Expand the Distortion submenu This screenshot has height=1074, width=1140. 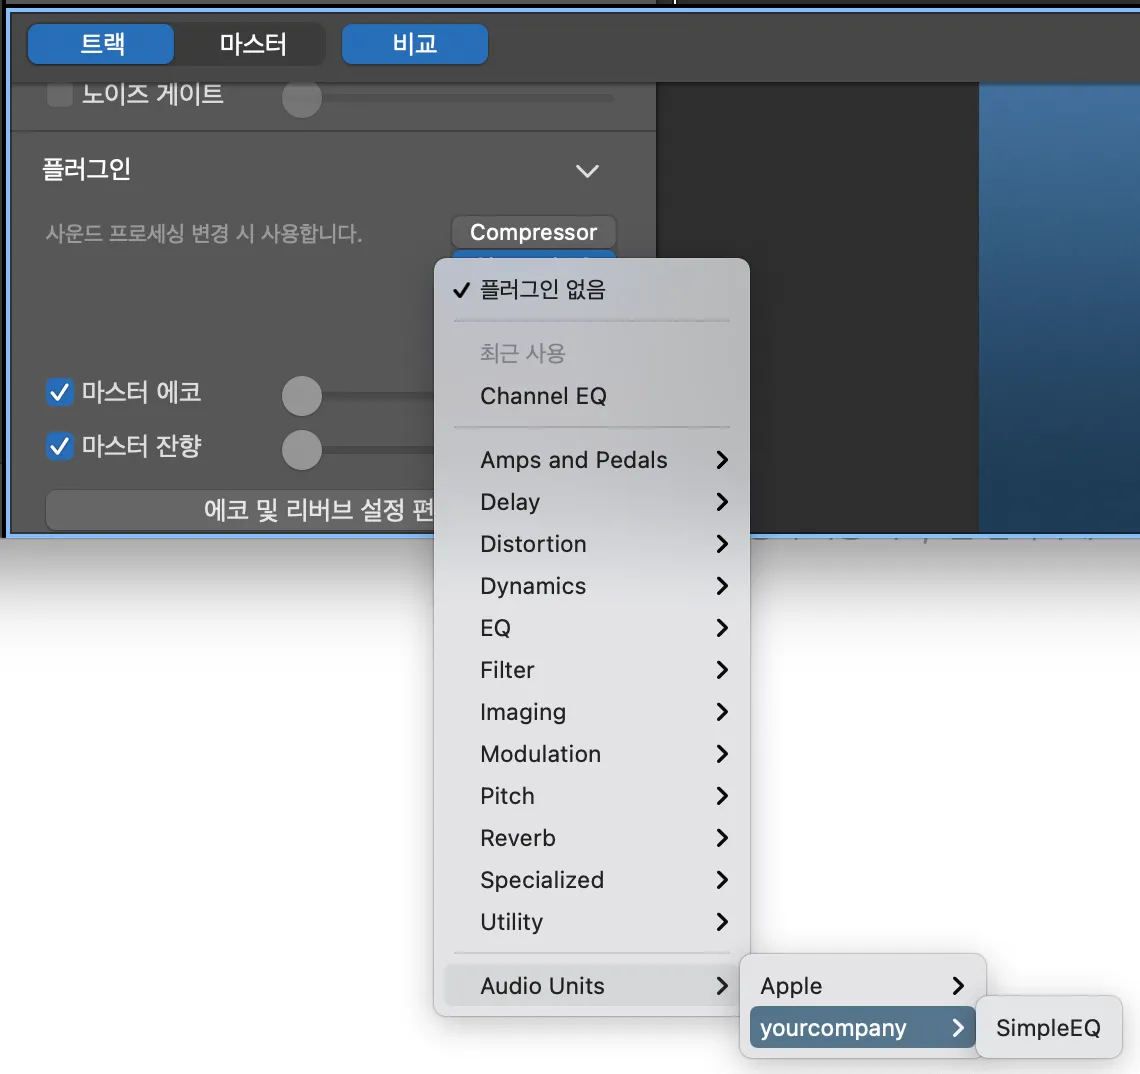pos(591,544)
